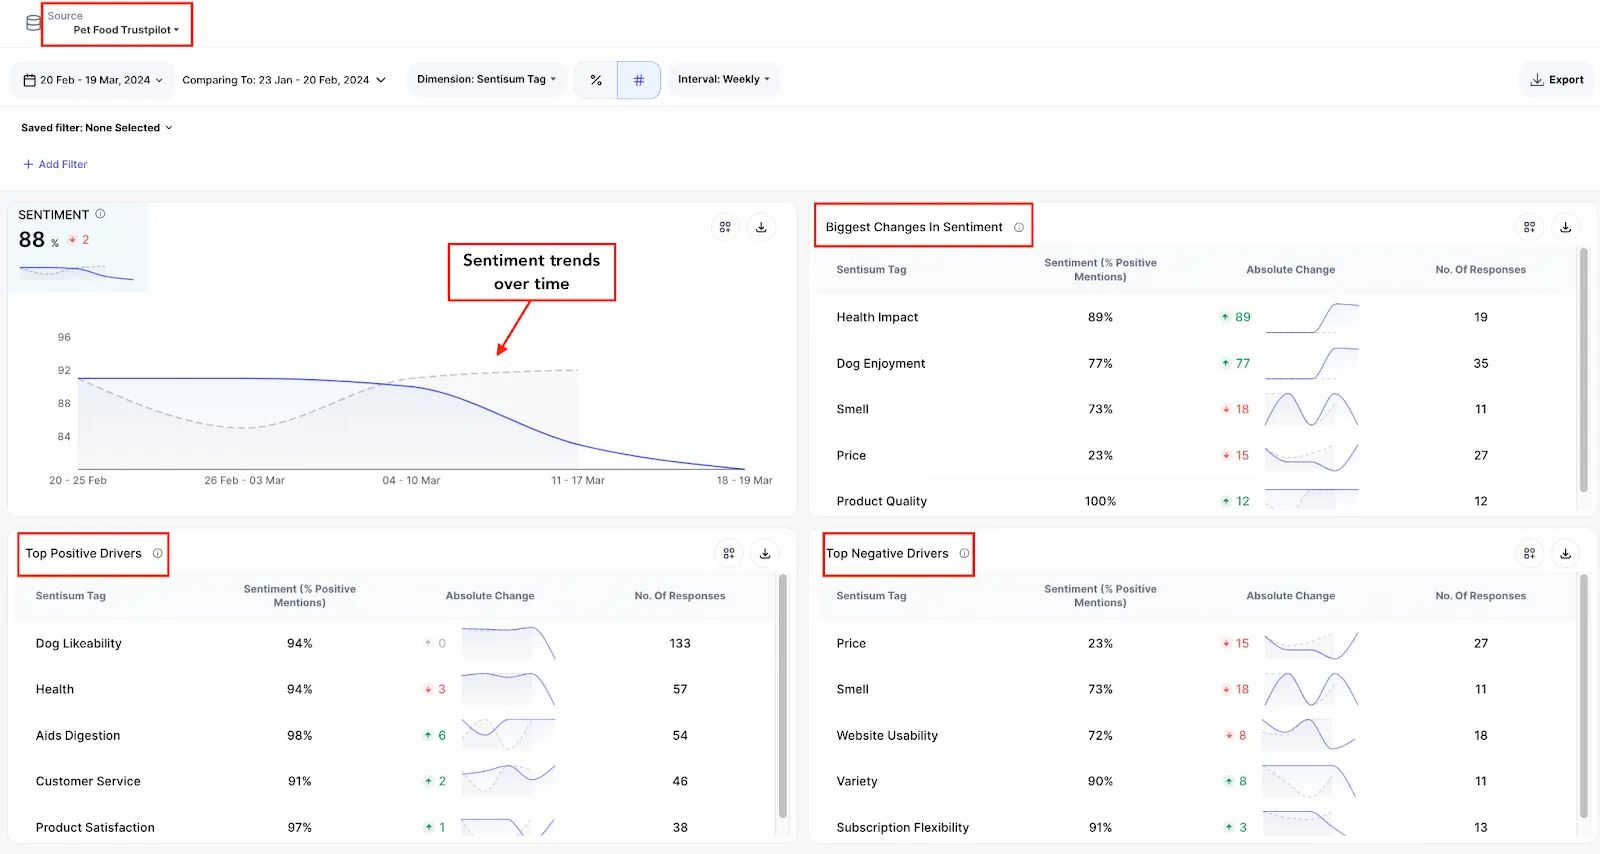
Task: Select Website Usability tag in Negative Drivers
Action: click(x=887, y=735)
